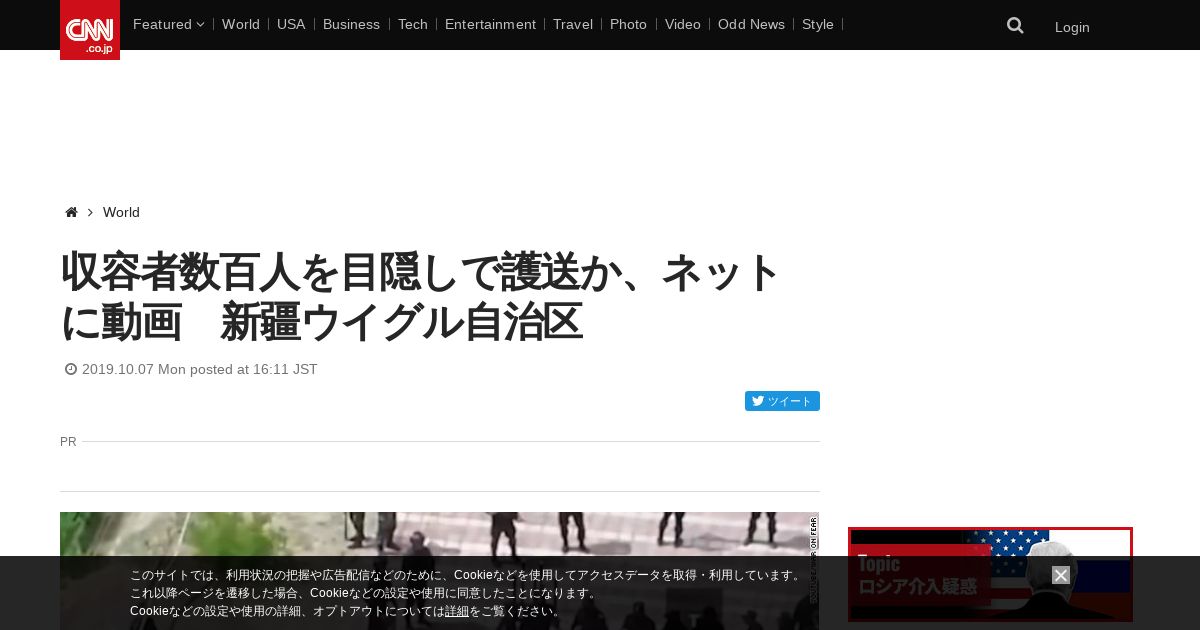Open the USA section

click(x=291, y=24)
